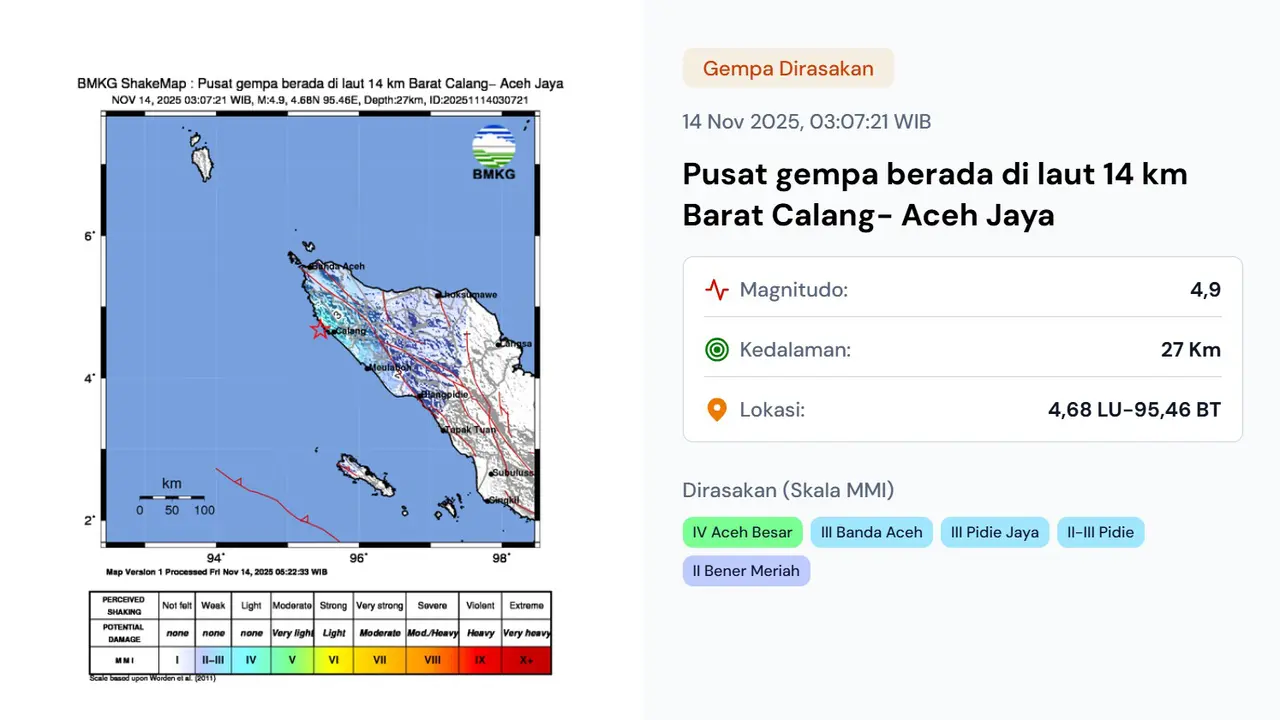Click the km scale bar on map
The width and height of the screenshot is (1280, 720).
pyautogui.click(x=172, y=497)
